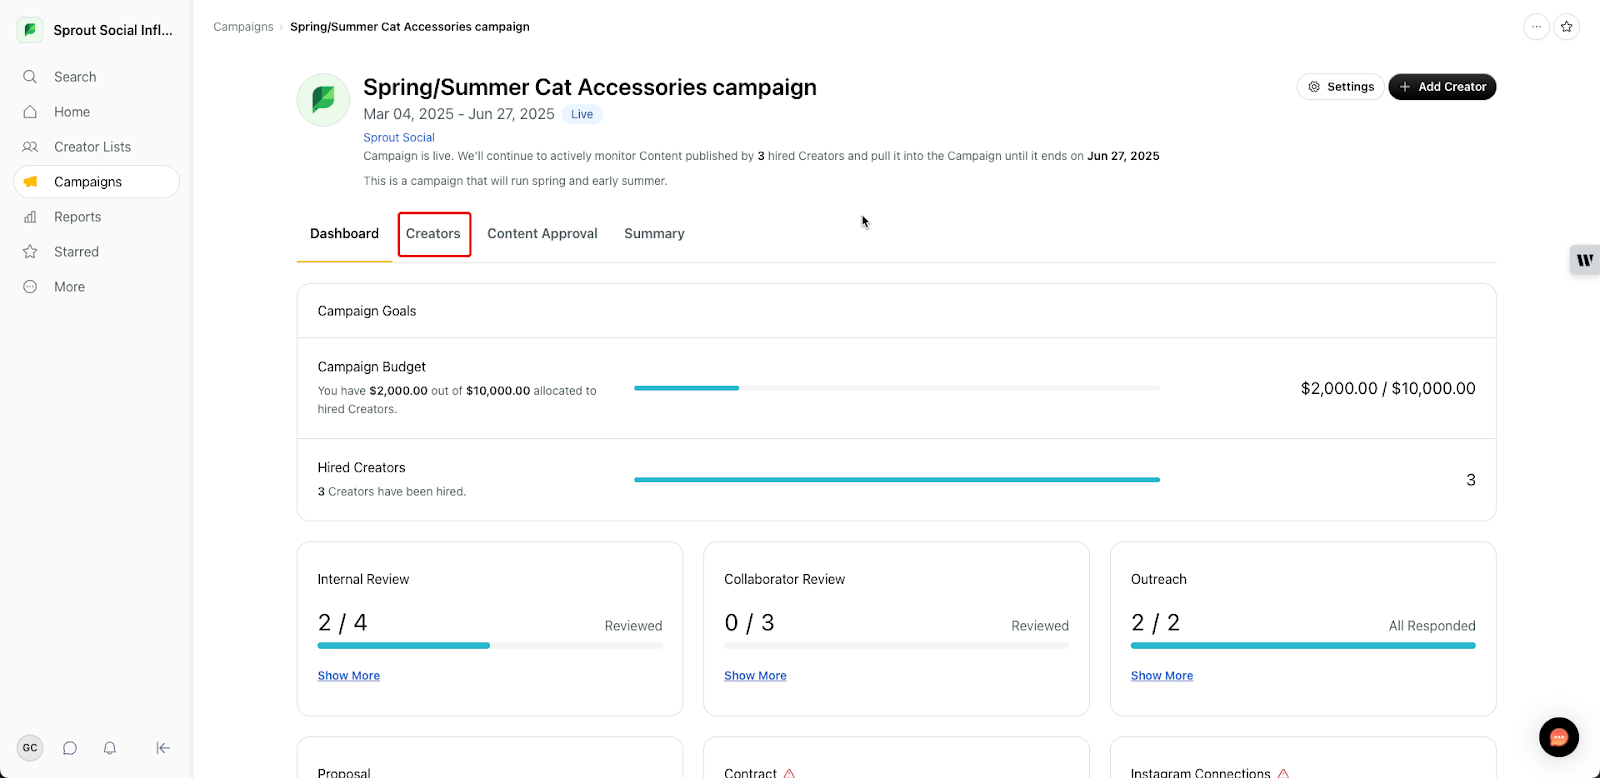The width and height of the screenshot is (1600, 778).
Task: Select Campaigns megaphone sidebar item
Action: [x=96, y=182]
